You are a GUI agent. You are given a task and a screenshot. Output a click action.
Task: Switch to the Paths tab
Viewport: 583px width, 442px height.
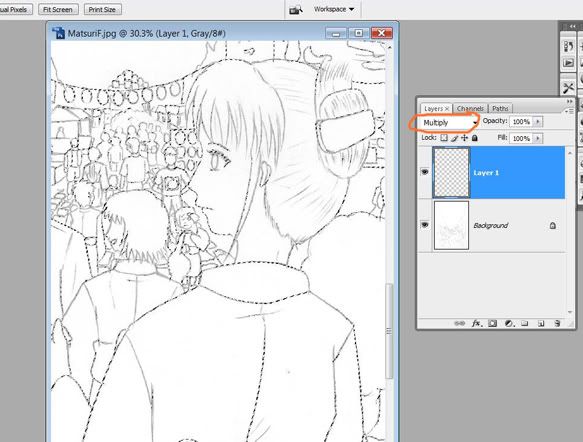tap(500, 109)
